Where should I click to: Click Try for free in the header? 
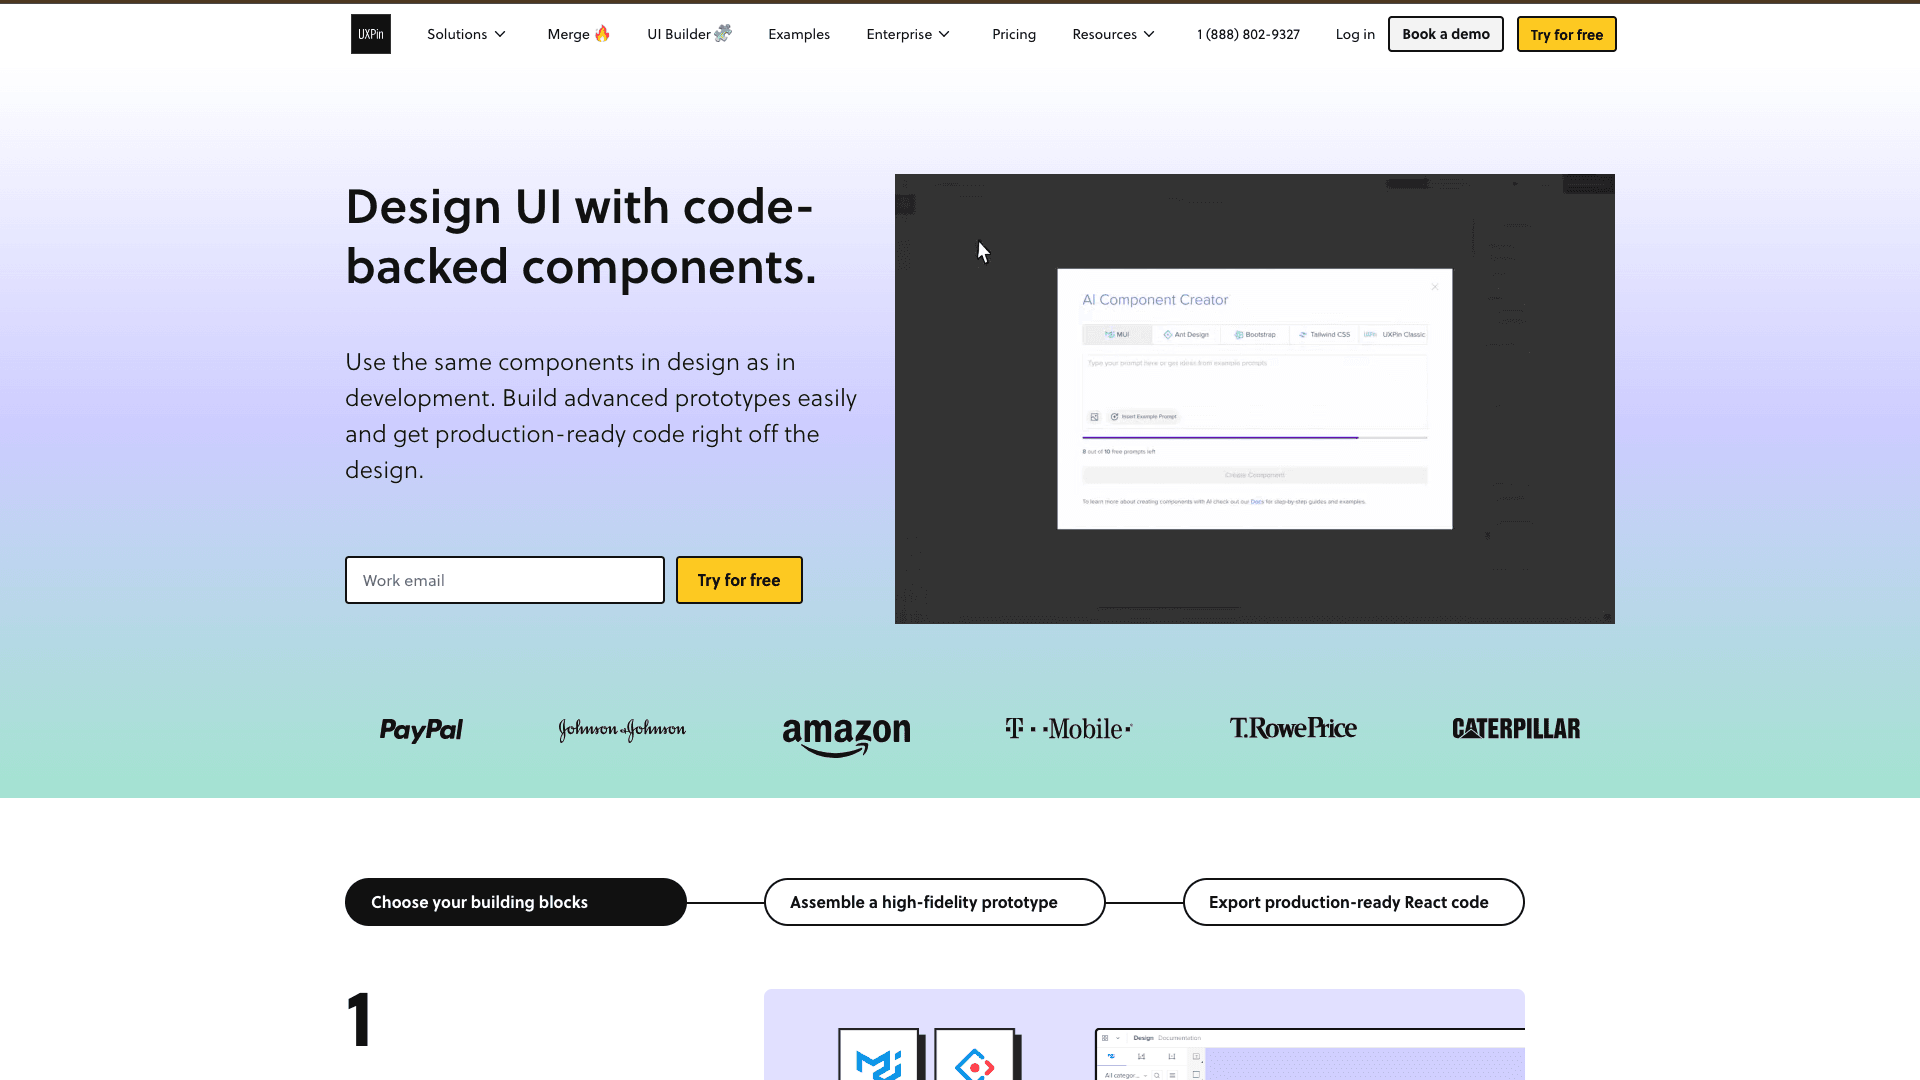pos(1566,34)
